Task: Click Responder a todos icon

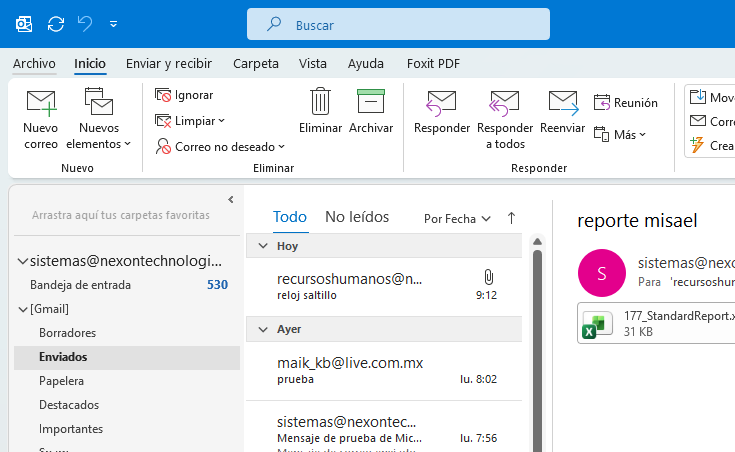Action: tap(504, 103)
